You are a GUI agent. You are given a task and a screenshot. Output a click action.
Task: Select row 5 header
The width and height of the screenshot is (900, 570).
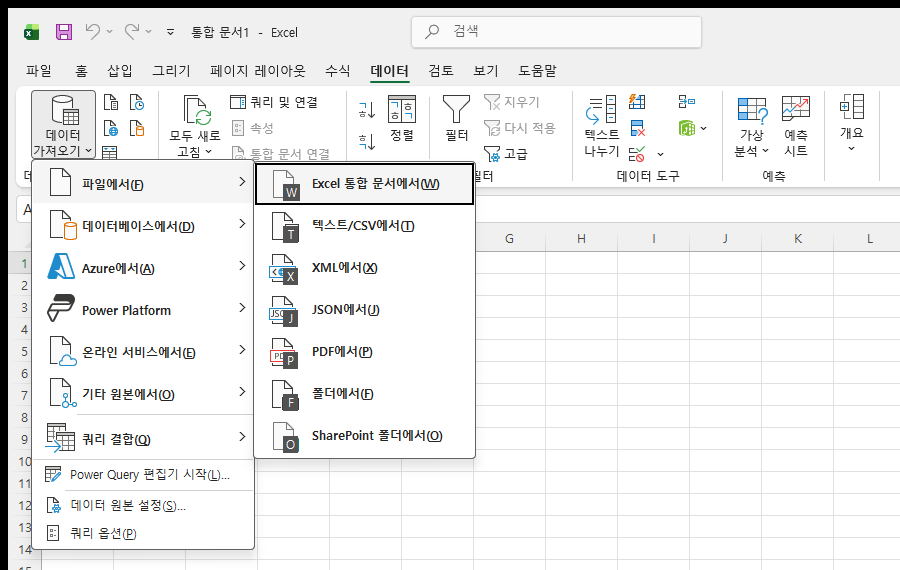click(x=21, y=351)
